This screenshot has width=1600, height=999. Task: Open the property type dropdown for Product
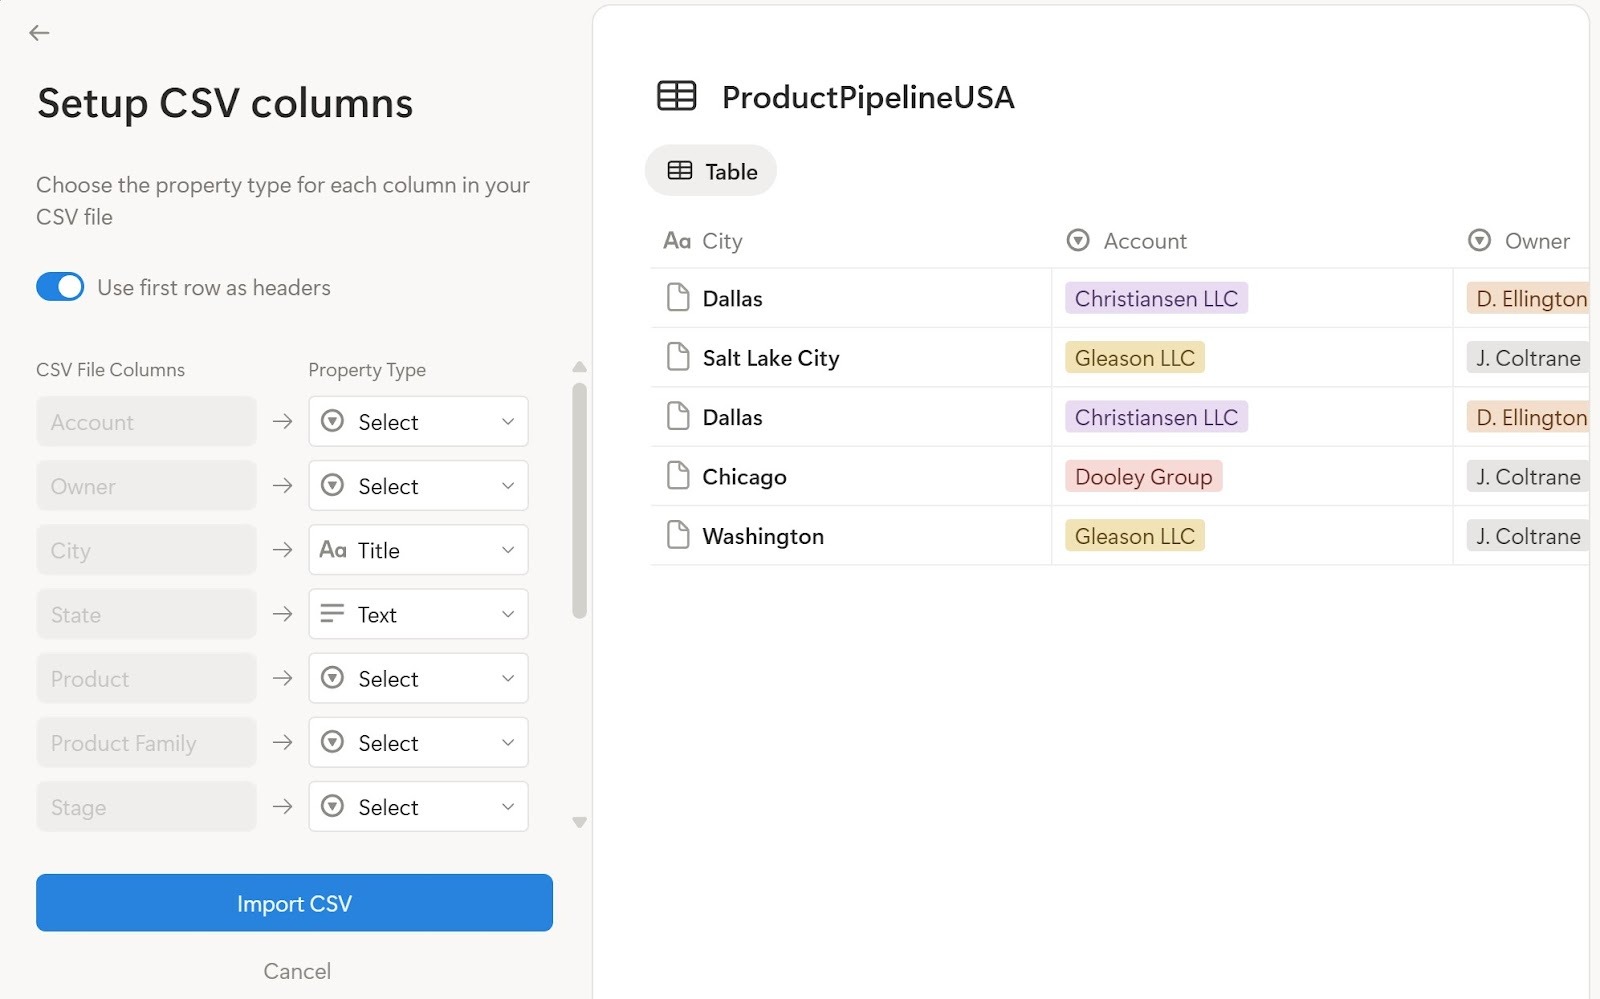[418, 678]
